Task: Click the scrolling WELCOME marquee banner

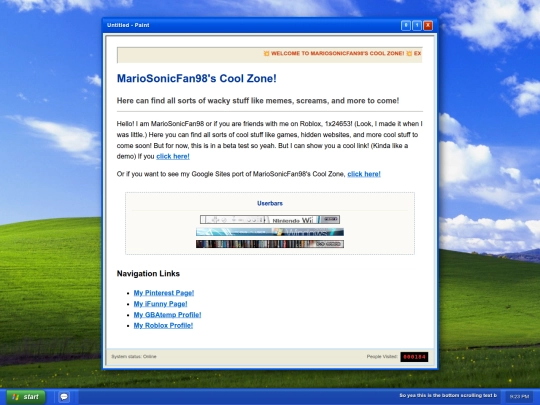Action: [x=270, y=55]
